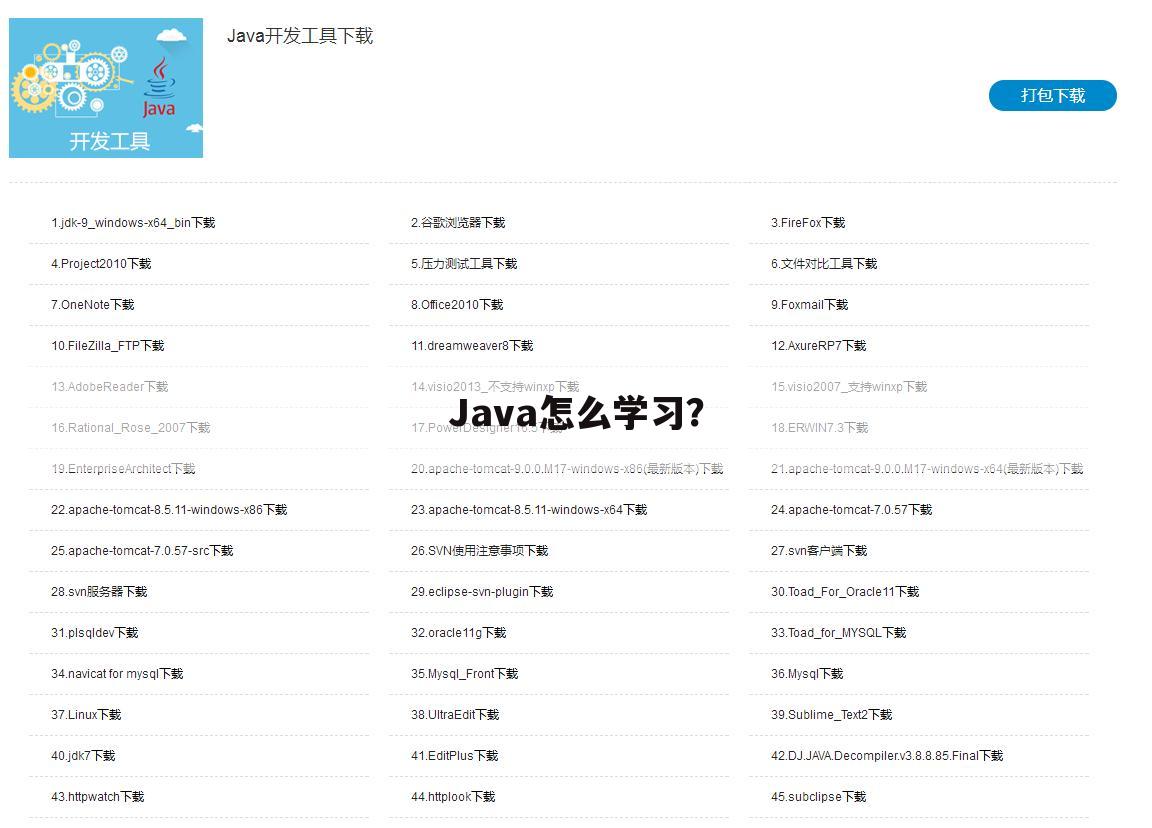Open 16.Rational_Rose_2007下载 link

click(131, 428)
